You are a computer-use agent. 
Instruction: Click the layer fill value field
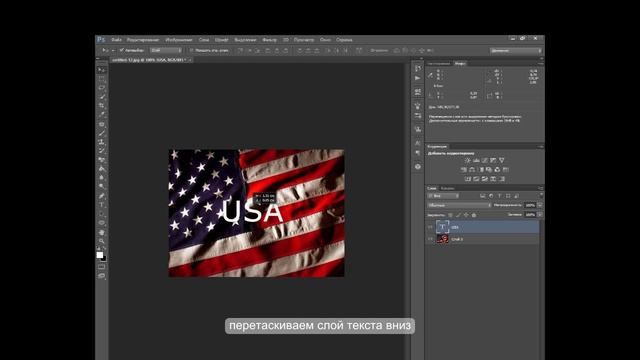click(530, 215)
